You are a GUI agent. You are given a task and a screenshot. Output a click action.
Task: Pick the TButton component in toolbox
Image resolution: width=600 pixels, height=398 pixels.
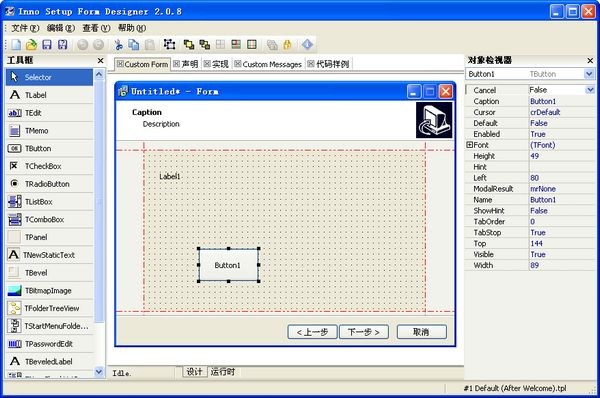(49, 148)
